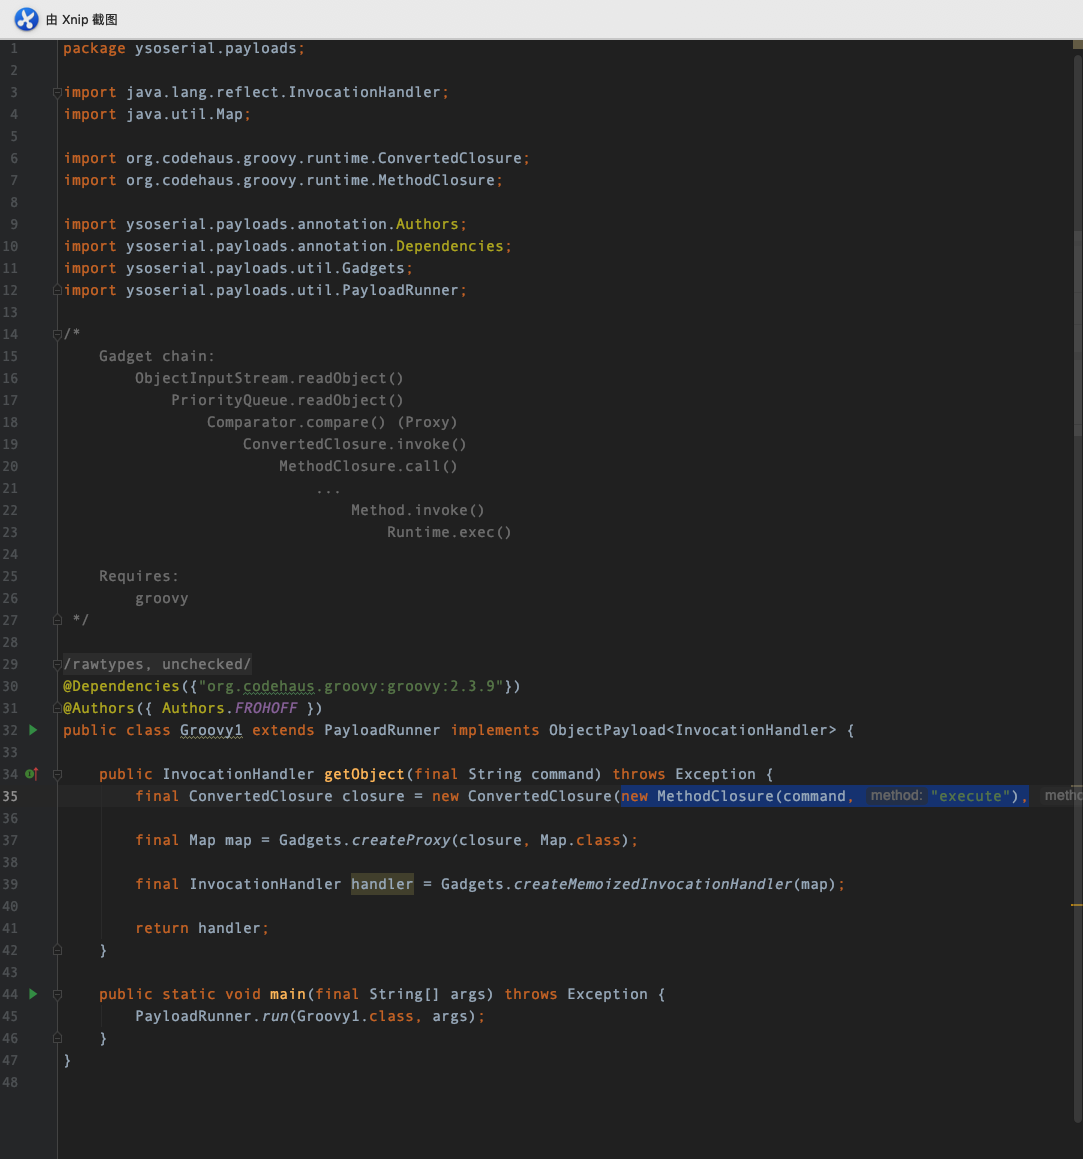This screenshot has width=1083, height=1159.
Task: Collapse the imports block at line 3
Action: [57, 92]
